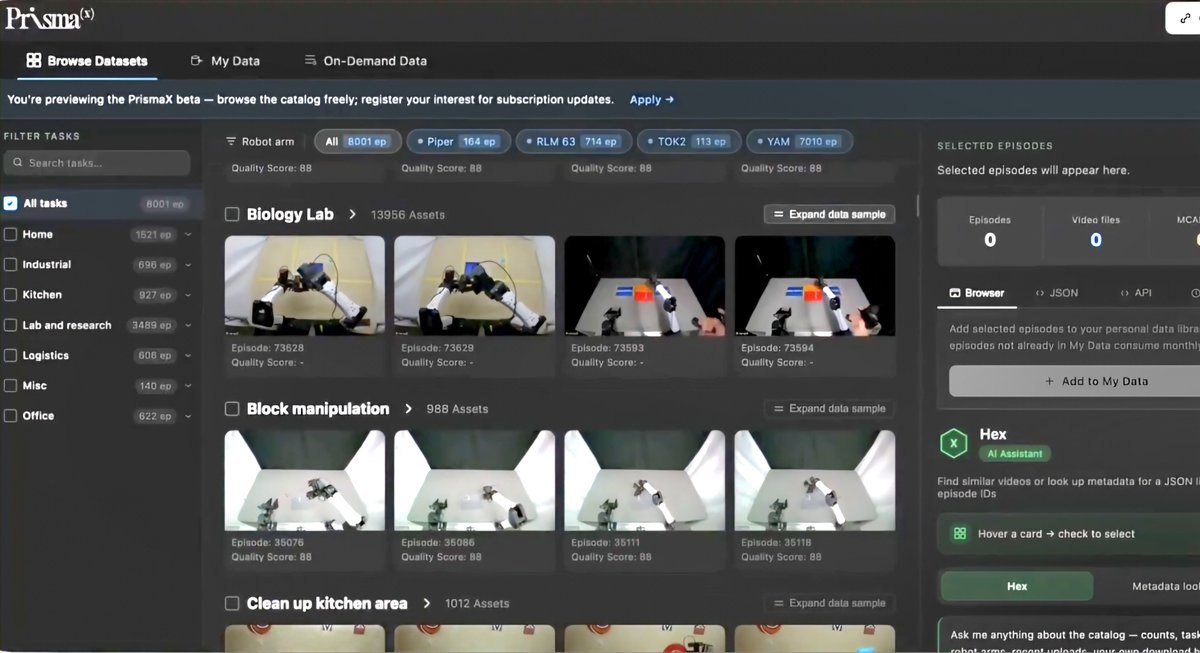Filter by RLM 63 714 ep robot arm
1200x653 pixels.
574,142
